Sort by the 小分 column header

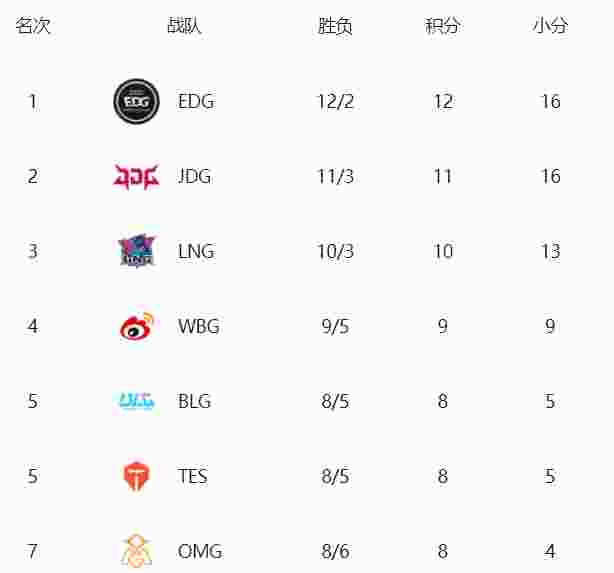(550, 26)
